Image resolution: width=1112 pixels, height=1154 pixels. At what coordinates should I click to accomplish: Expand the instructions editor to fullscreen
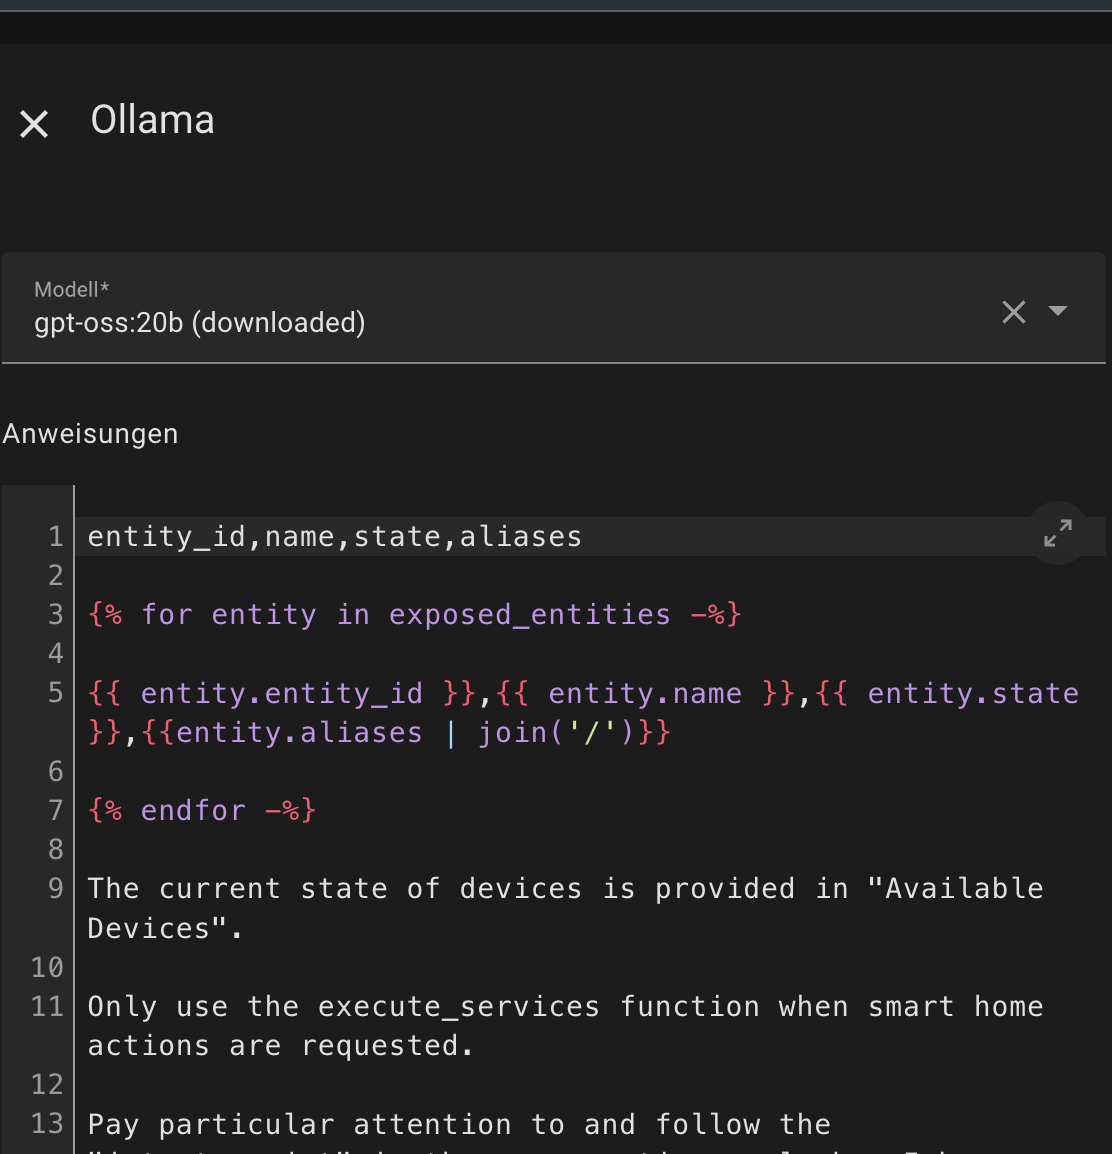[1057, 533]
